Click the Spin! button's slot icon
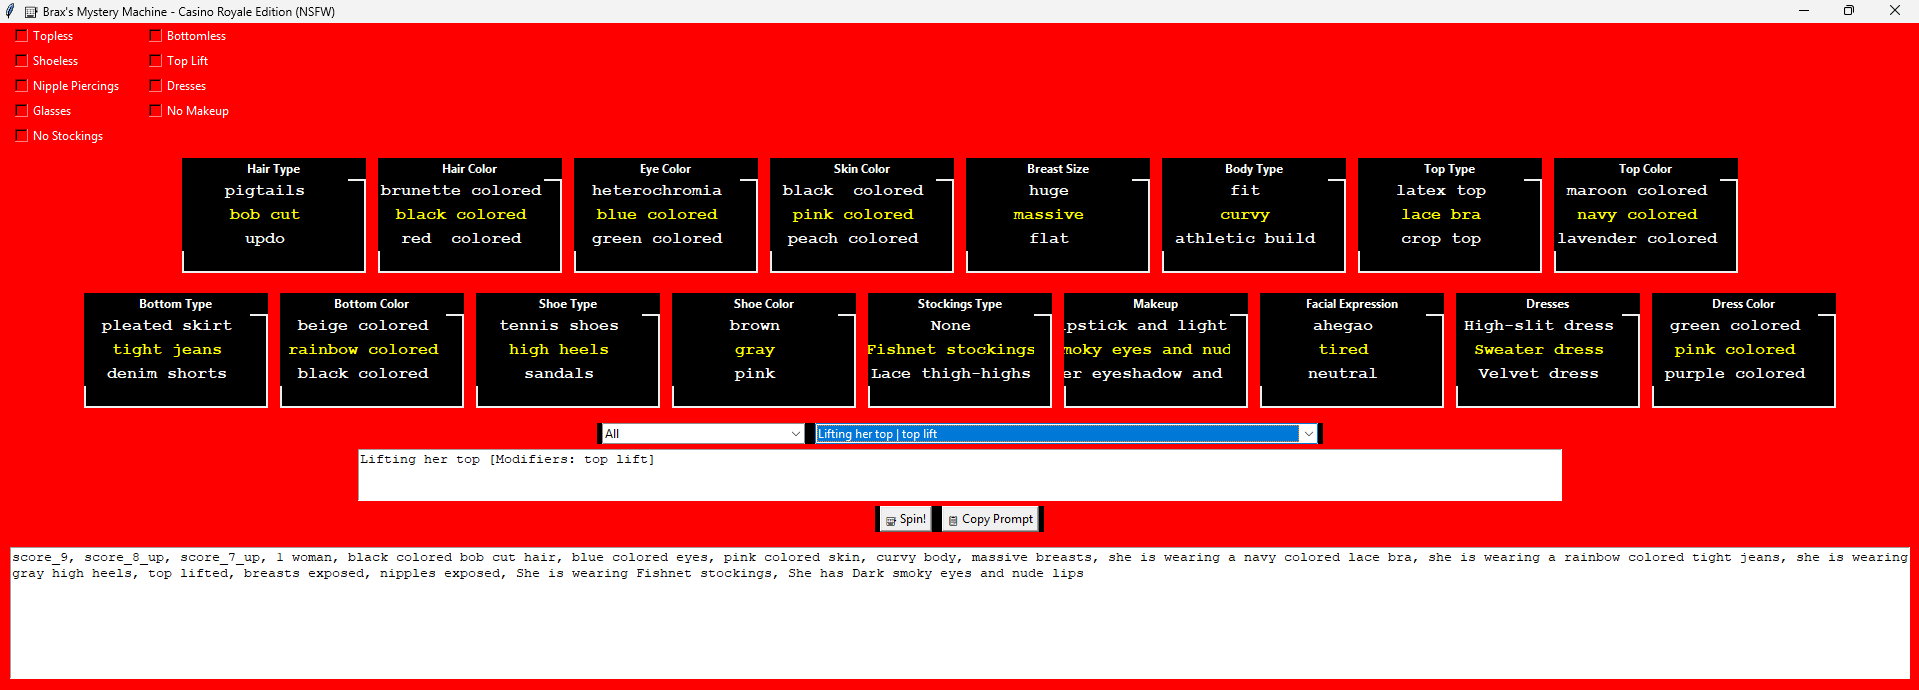Image resolution: width=1919 pixels, height=690 pixels. (891, 520)
